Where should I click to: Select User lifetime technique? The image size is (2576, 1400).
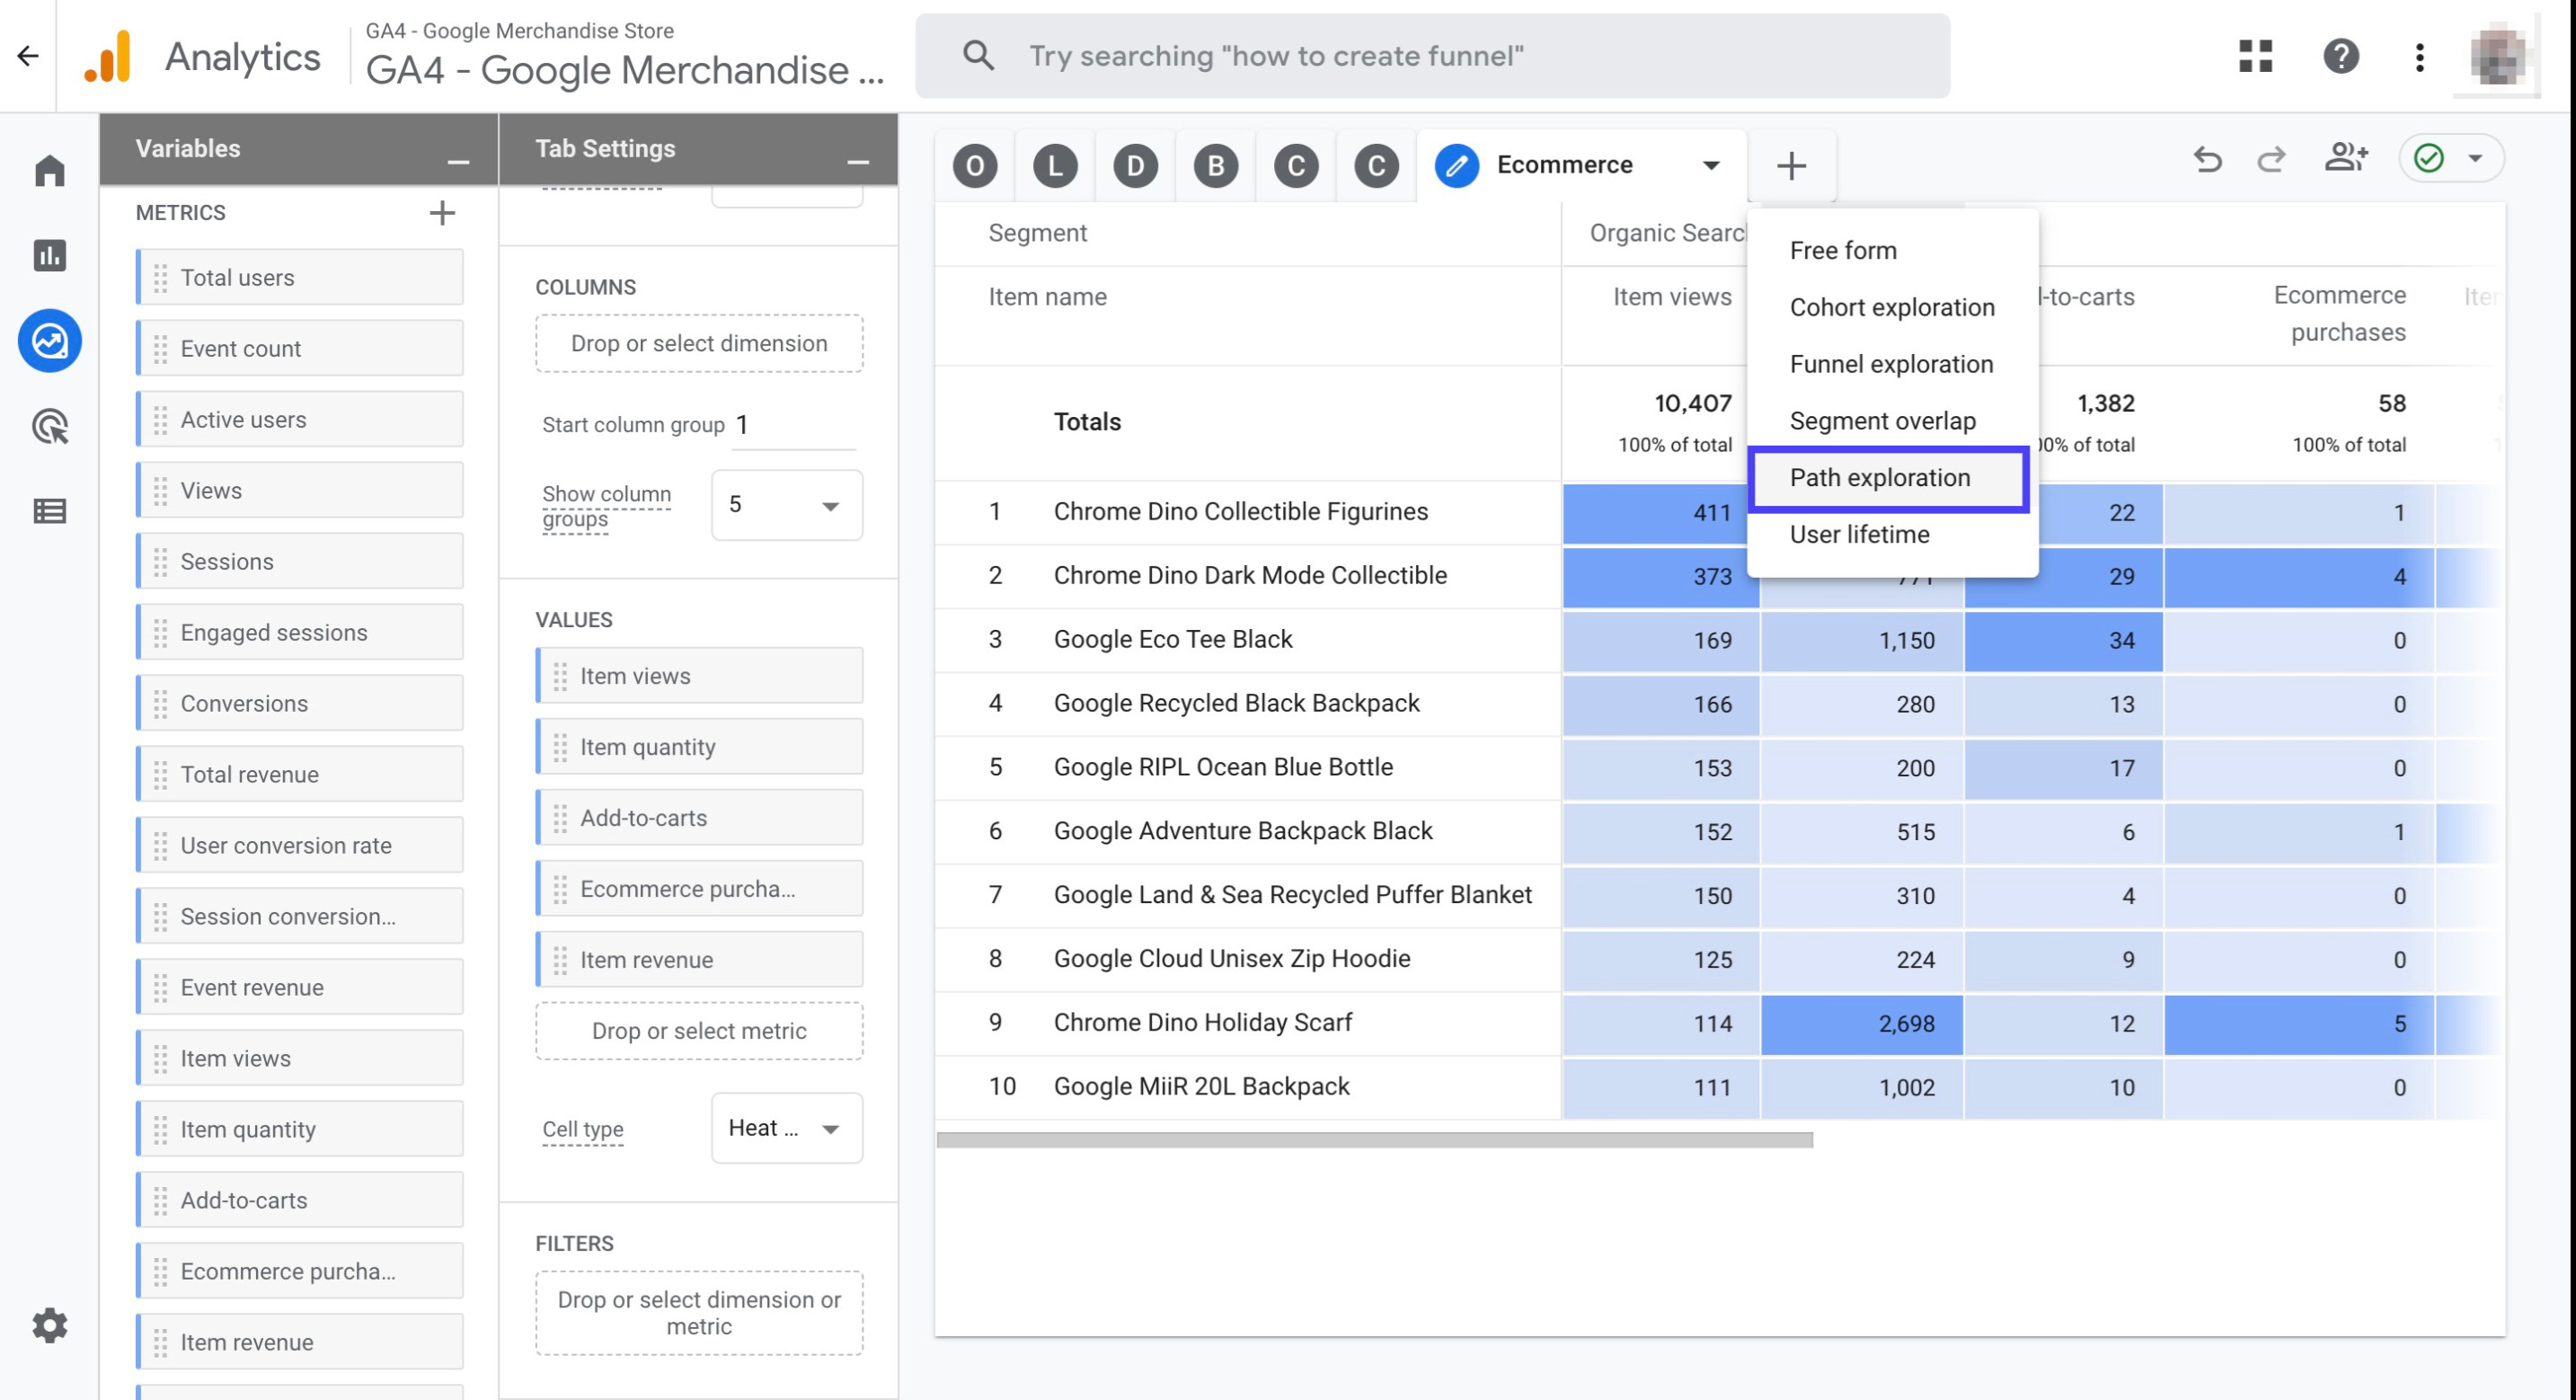point(1859,535)
